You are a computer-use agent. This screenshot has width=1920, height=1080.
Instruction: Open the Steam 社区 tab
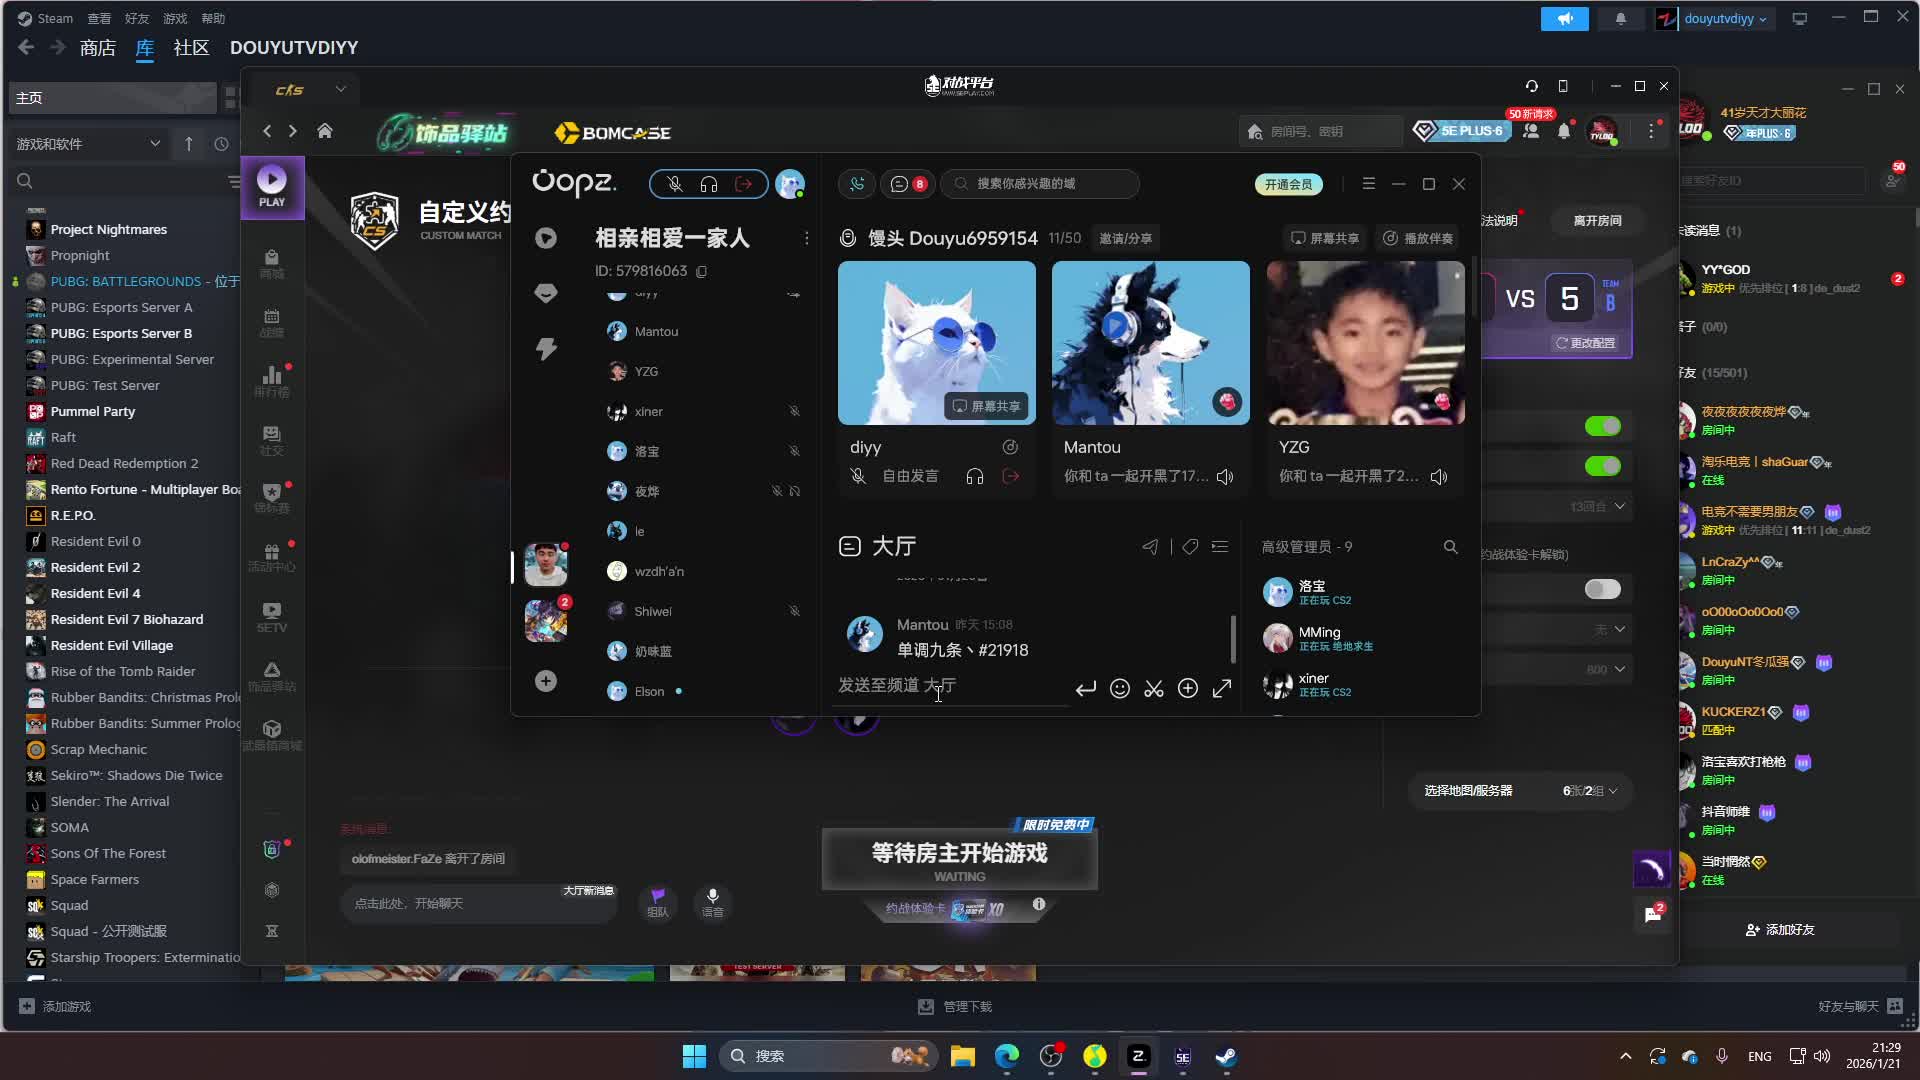191,48
